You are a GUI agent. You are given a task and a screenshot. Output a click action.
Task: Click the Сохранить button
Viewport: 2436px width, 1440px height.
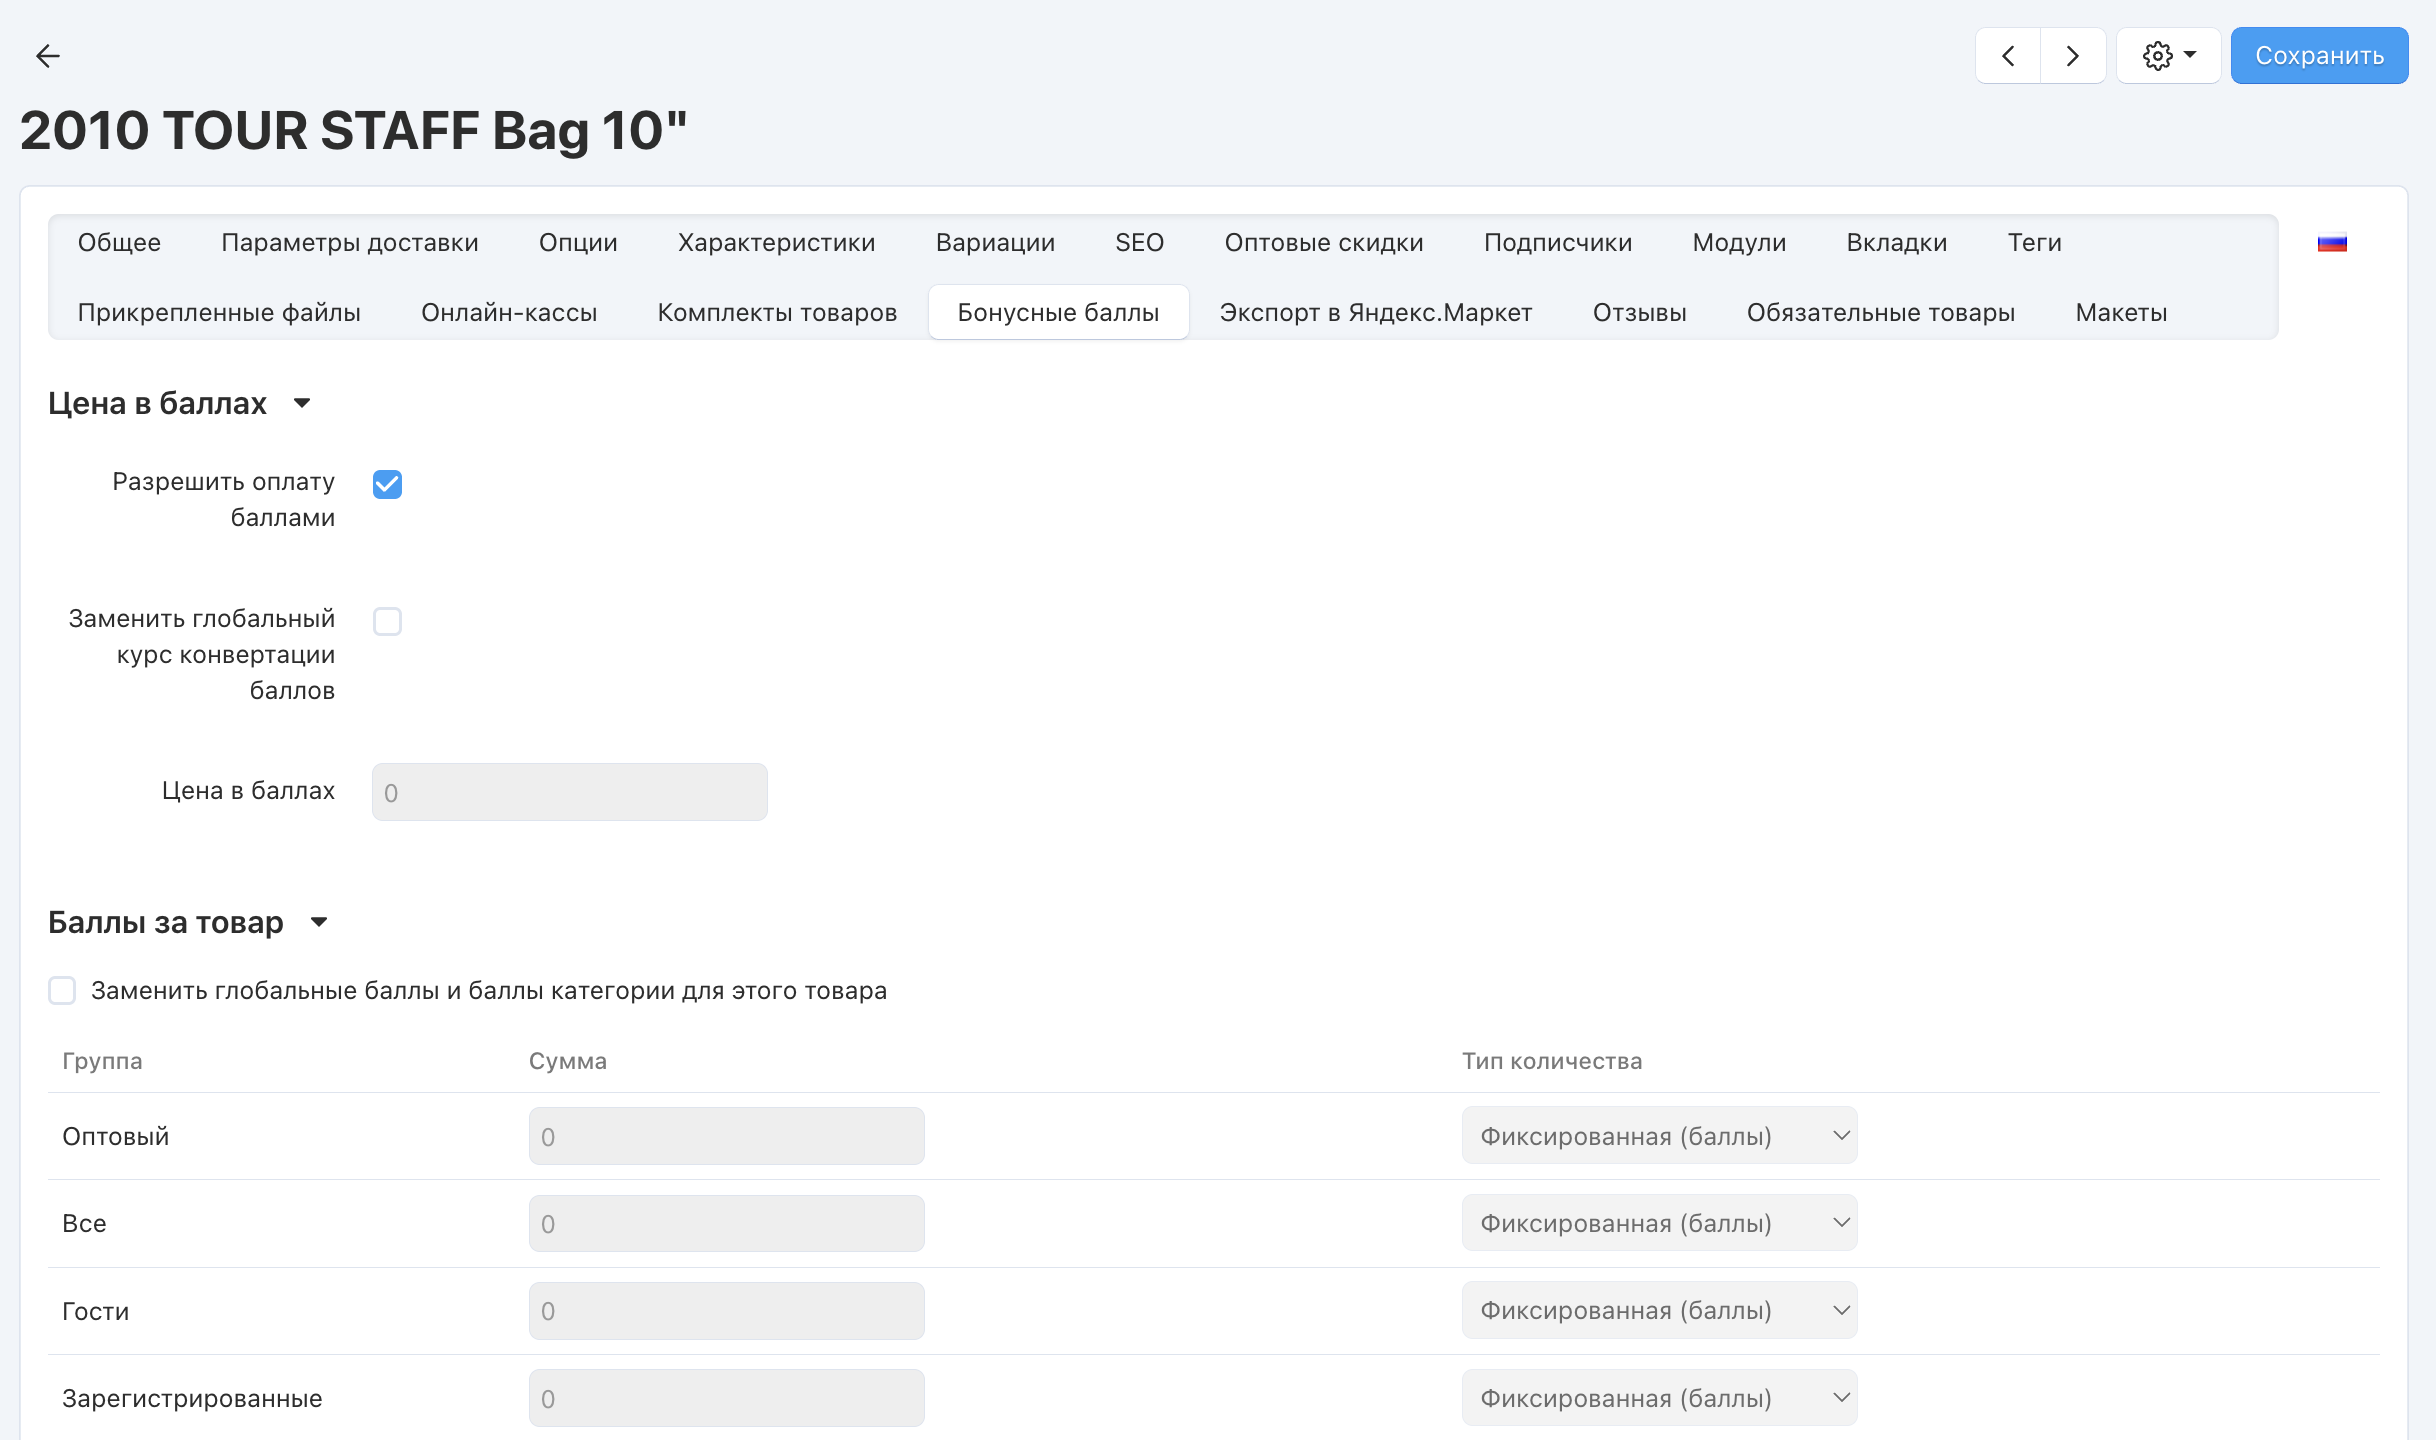pyautogui.click(x=2319, y=56)
